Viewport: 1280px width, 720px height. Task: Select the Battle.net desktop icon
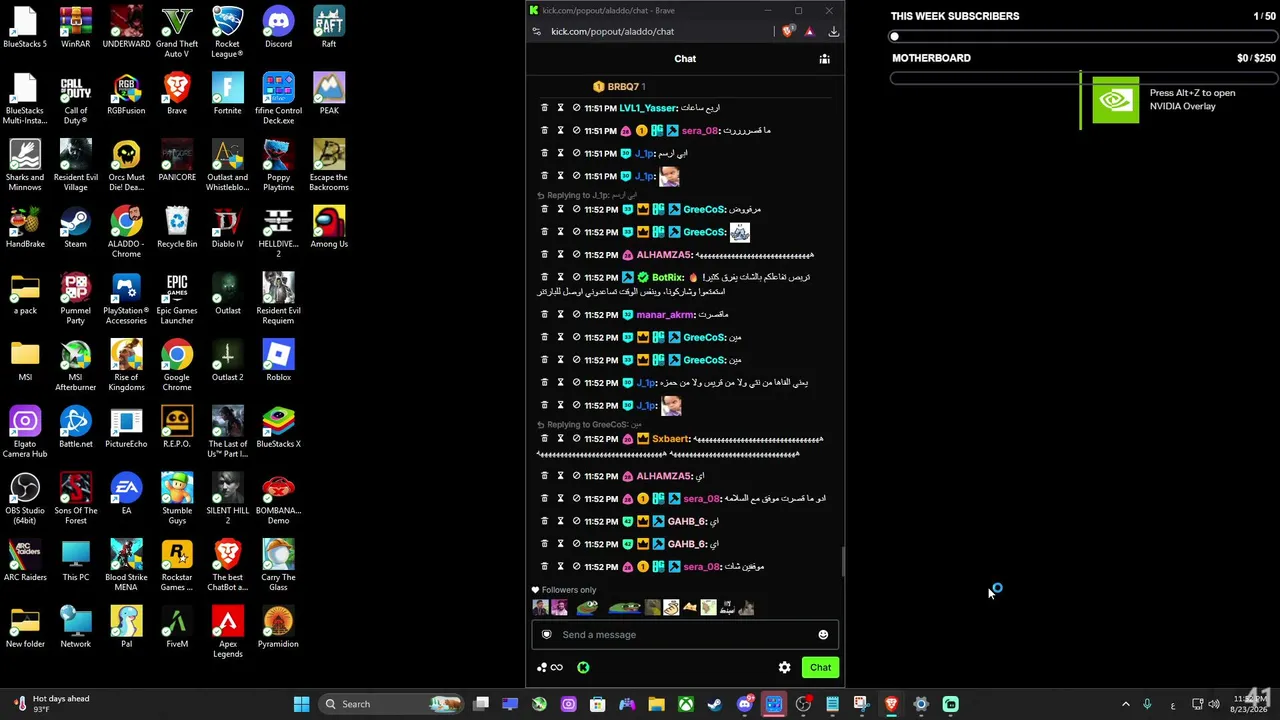[75, 427]
